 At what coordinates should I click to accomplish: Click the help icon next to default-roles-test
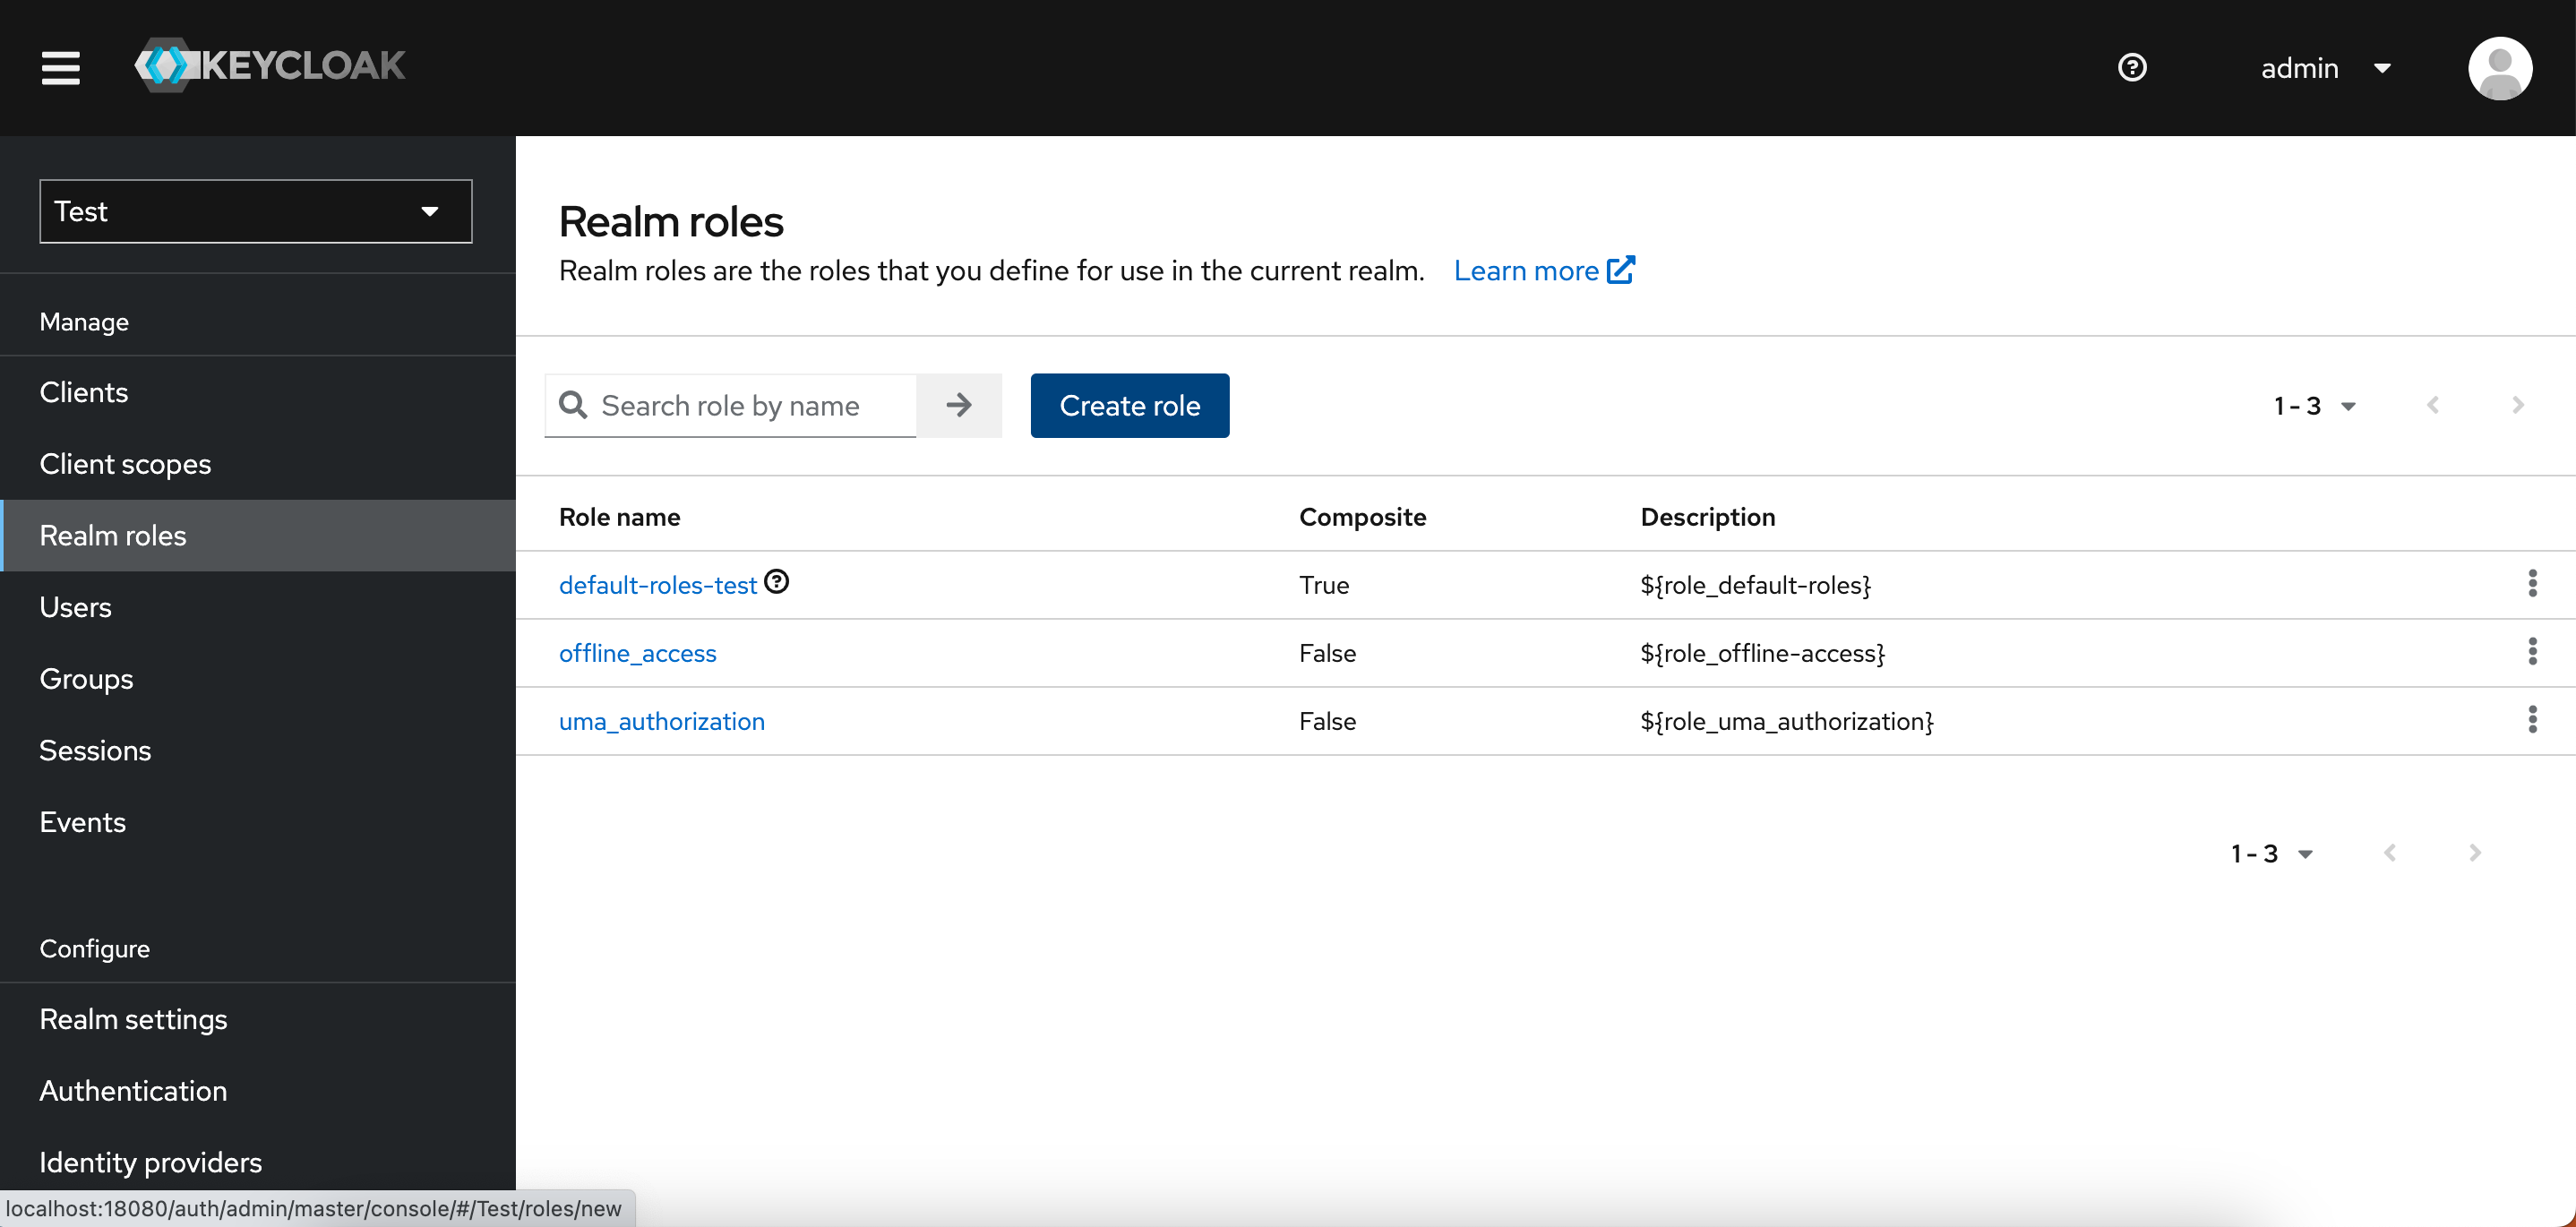pos(777,581)
